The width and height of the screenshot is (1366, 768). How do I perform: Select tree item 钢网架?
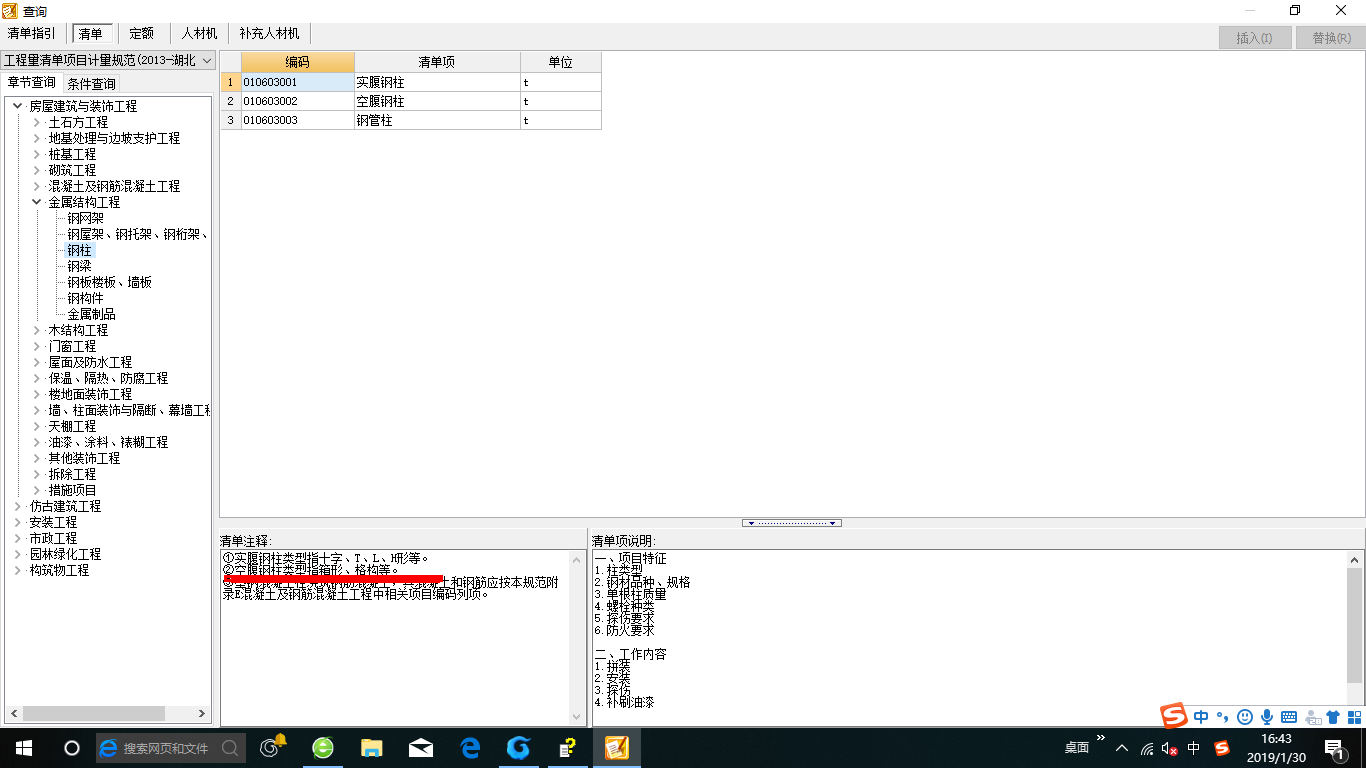(x=86, y=218)
